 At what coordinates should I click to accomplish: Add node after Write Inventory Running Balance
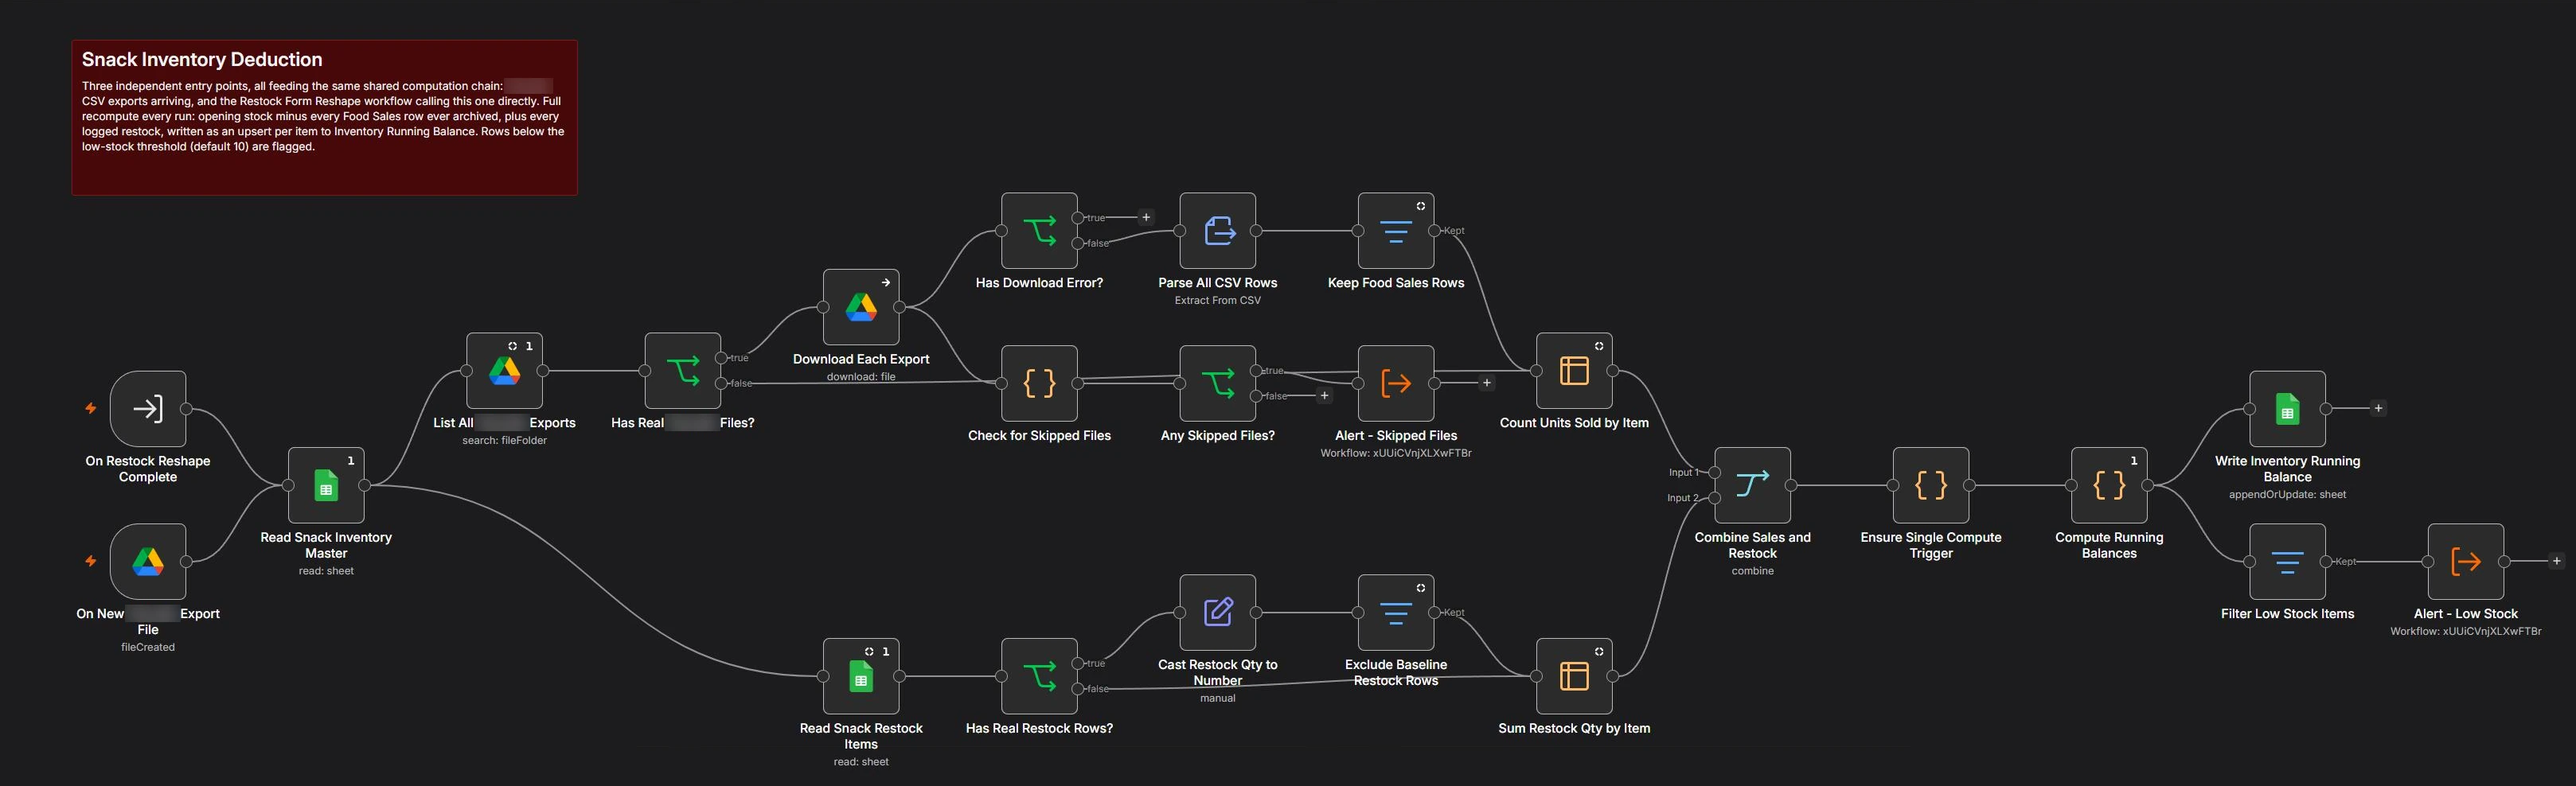pos(2378,408)
